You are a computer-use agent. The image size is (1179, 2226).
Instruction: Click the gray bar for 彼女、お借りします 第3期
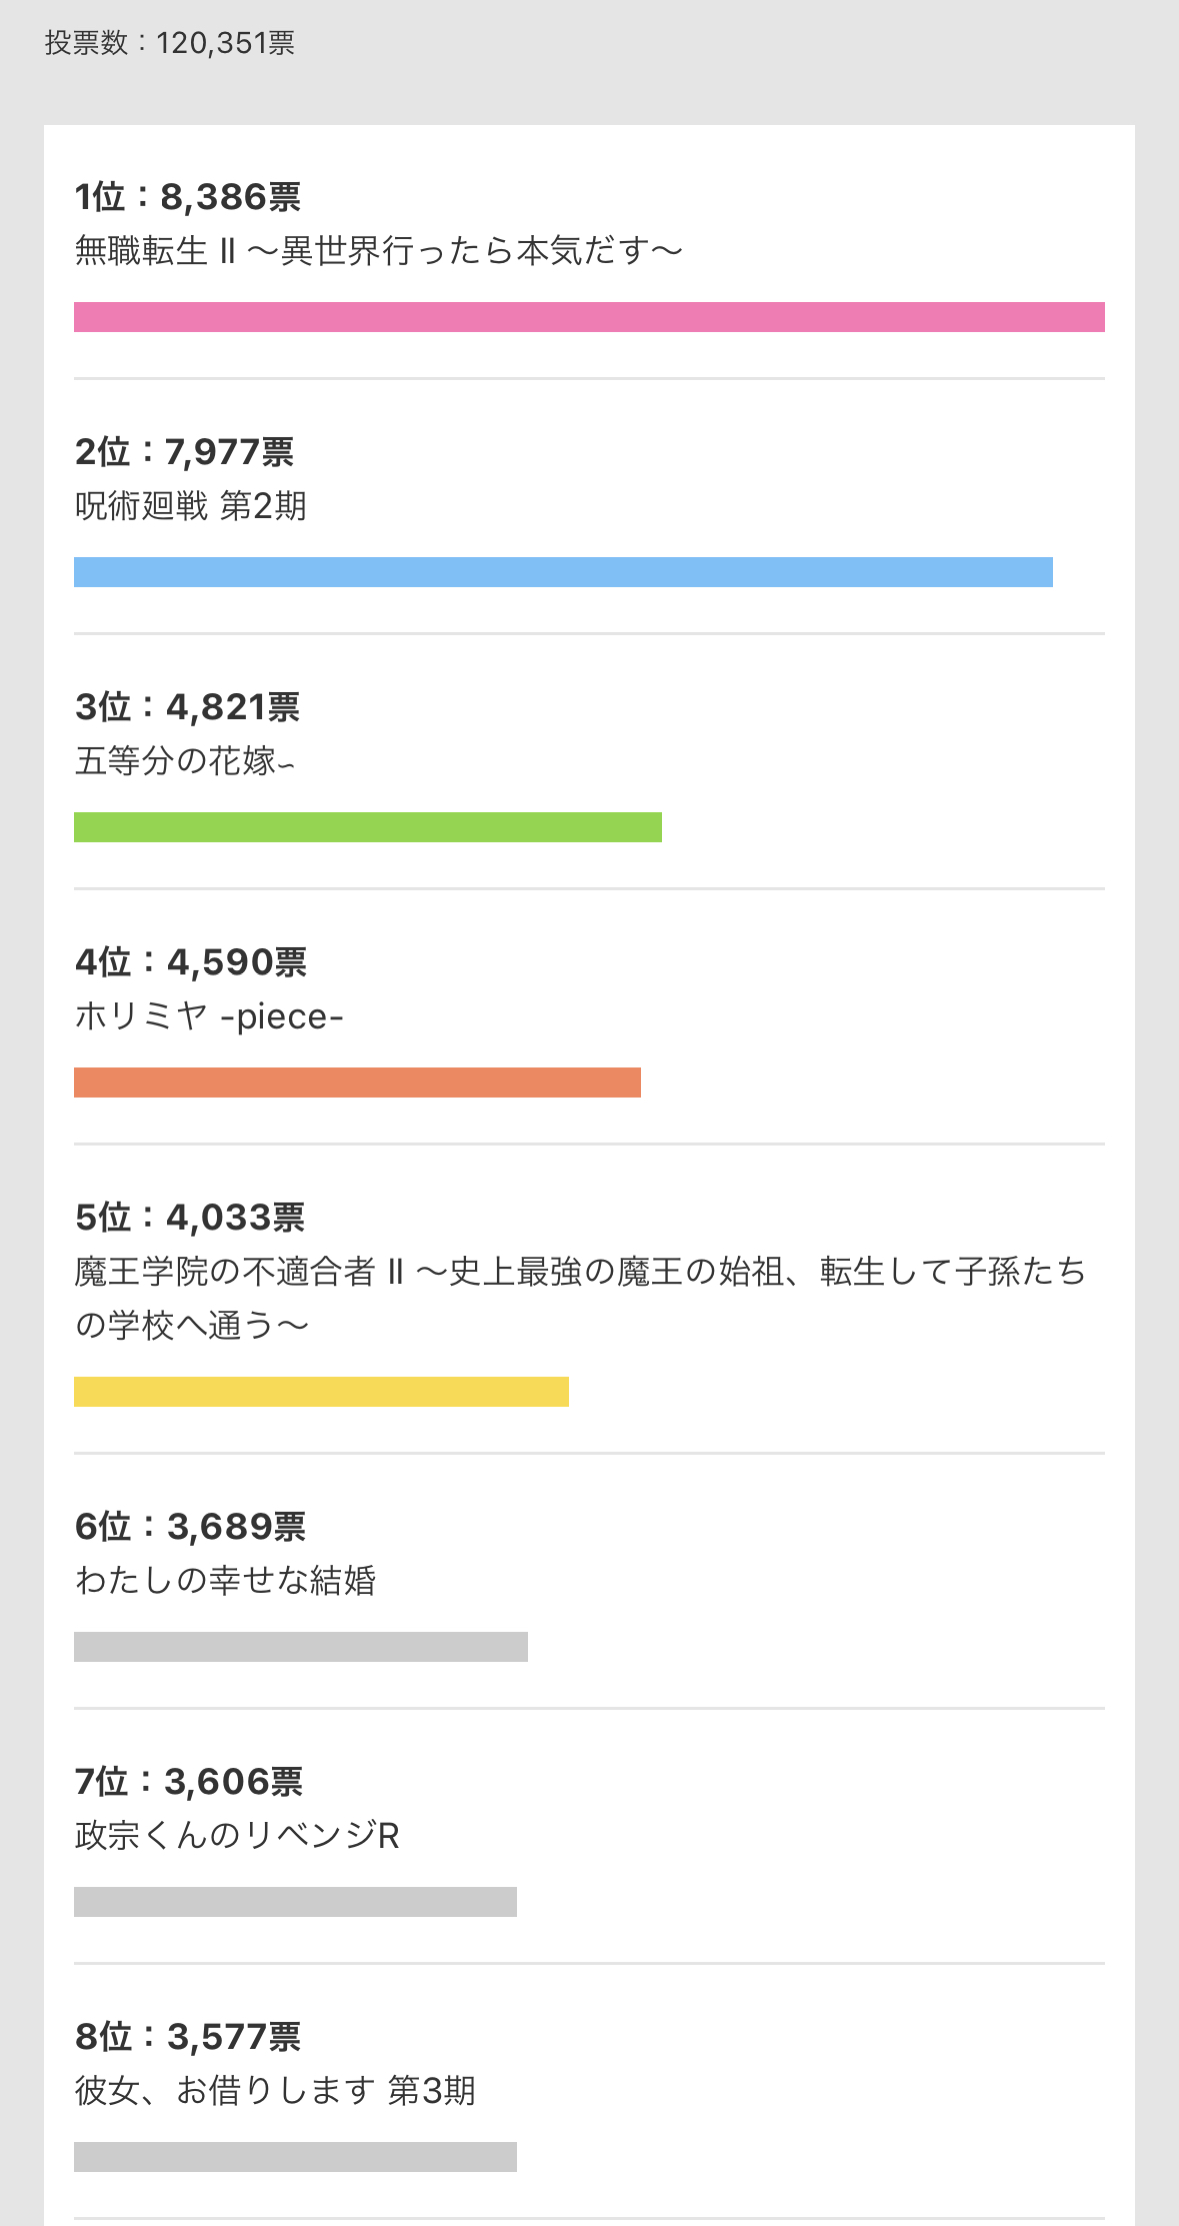pos(295,2157)
